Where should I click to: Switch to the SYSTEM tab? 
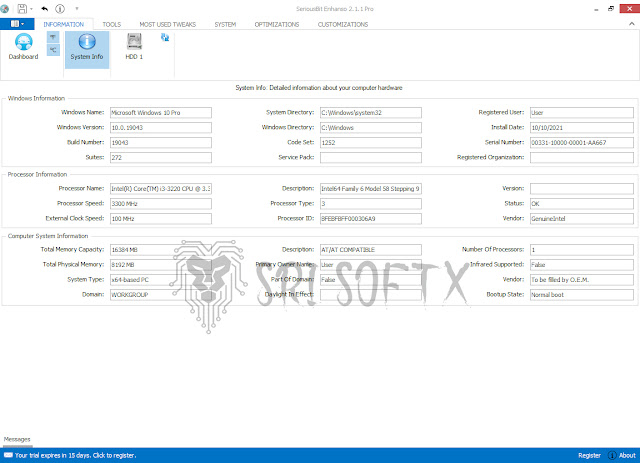[x=225, y=24]
